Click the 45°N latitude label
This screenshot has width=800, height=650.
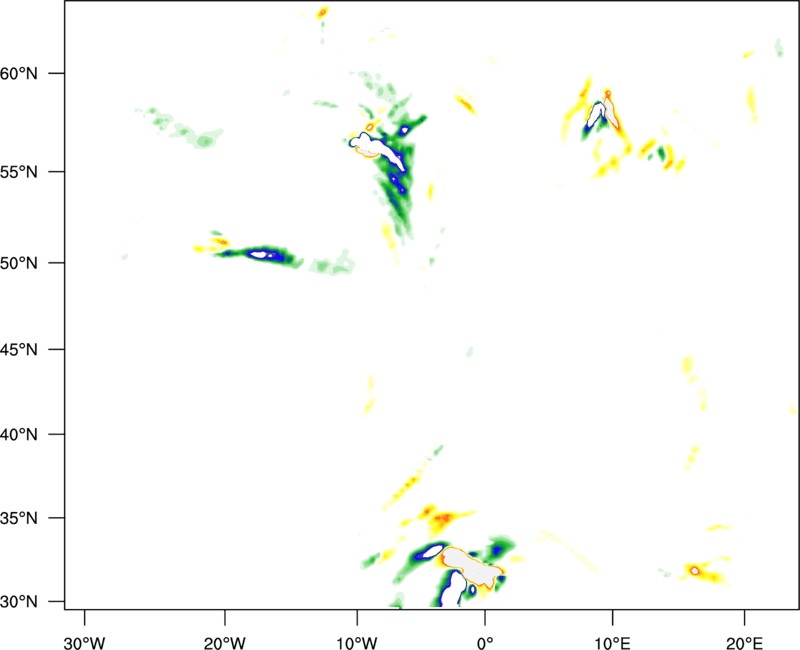(x=19, y=350)
